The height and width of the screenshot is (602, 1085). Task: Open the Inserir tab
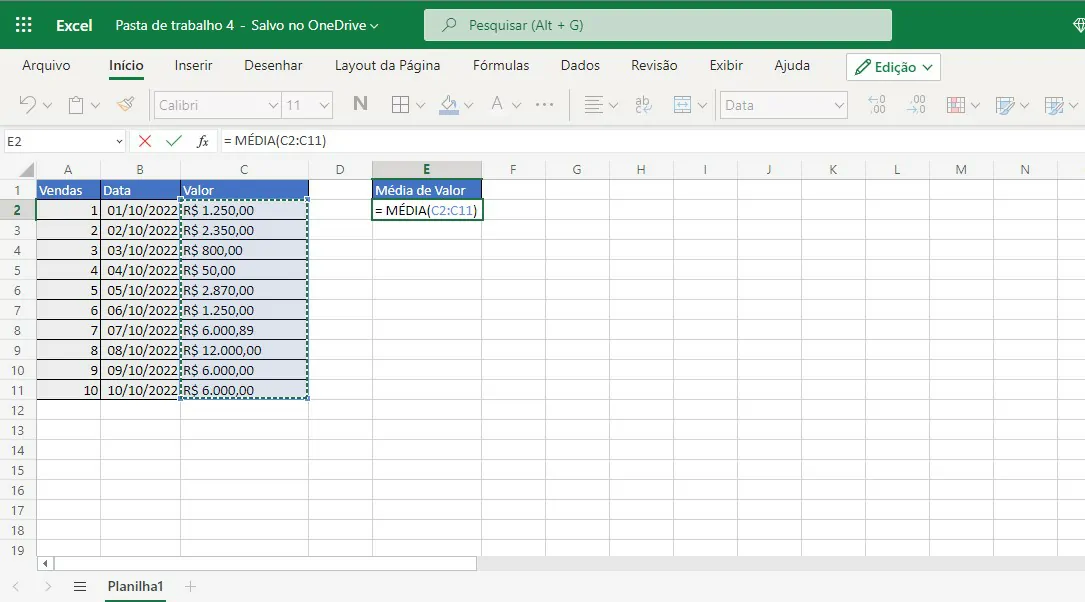(193, 65)
